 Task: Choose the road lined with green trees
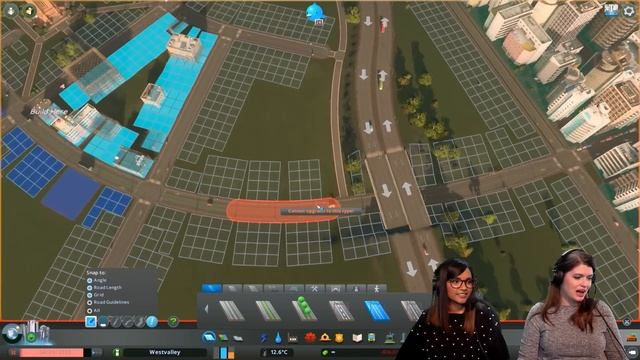pos(304,309)
